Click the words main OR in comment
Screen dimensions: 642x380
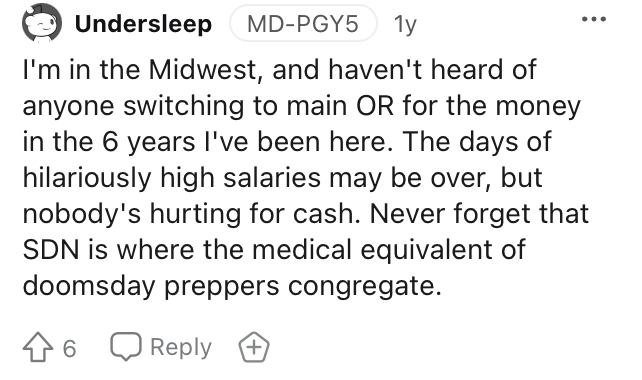340,106
